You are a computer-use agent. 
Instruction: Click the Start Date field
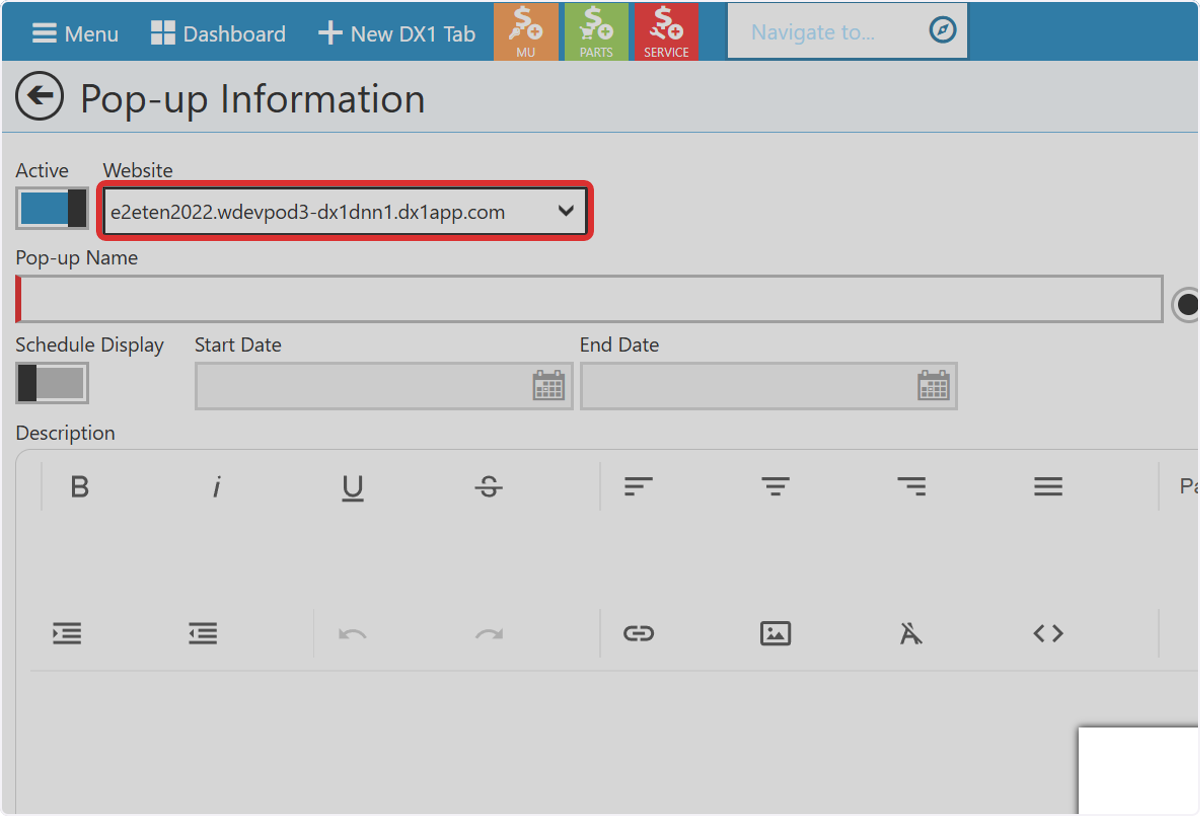[x=384, y=386]
